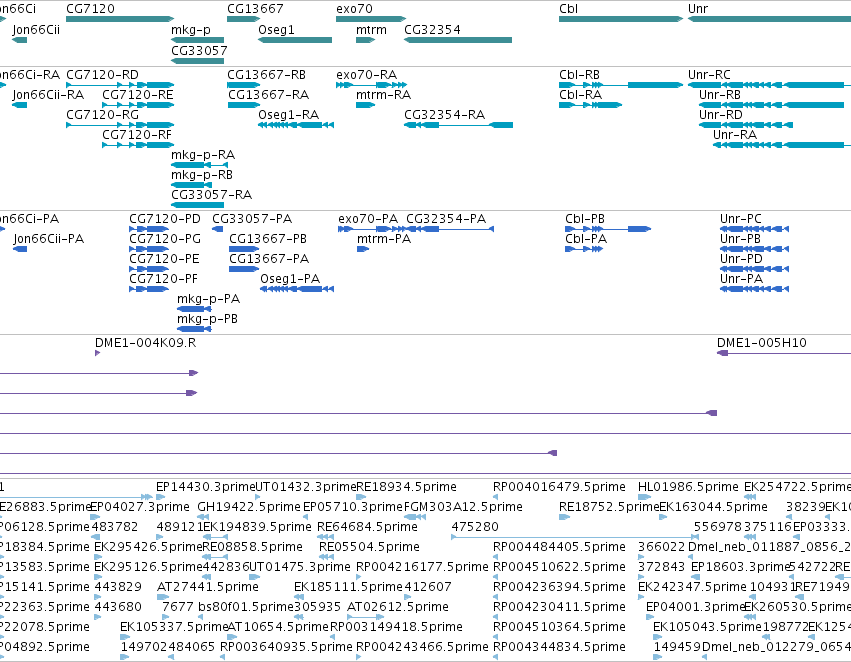Click protein mtrm-PA

tap(363, 249)
